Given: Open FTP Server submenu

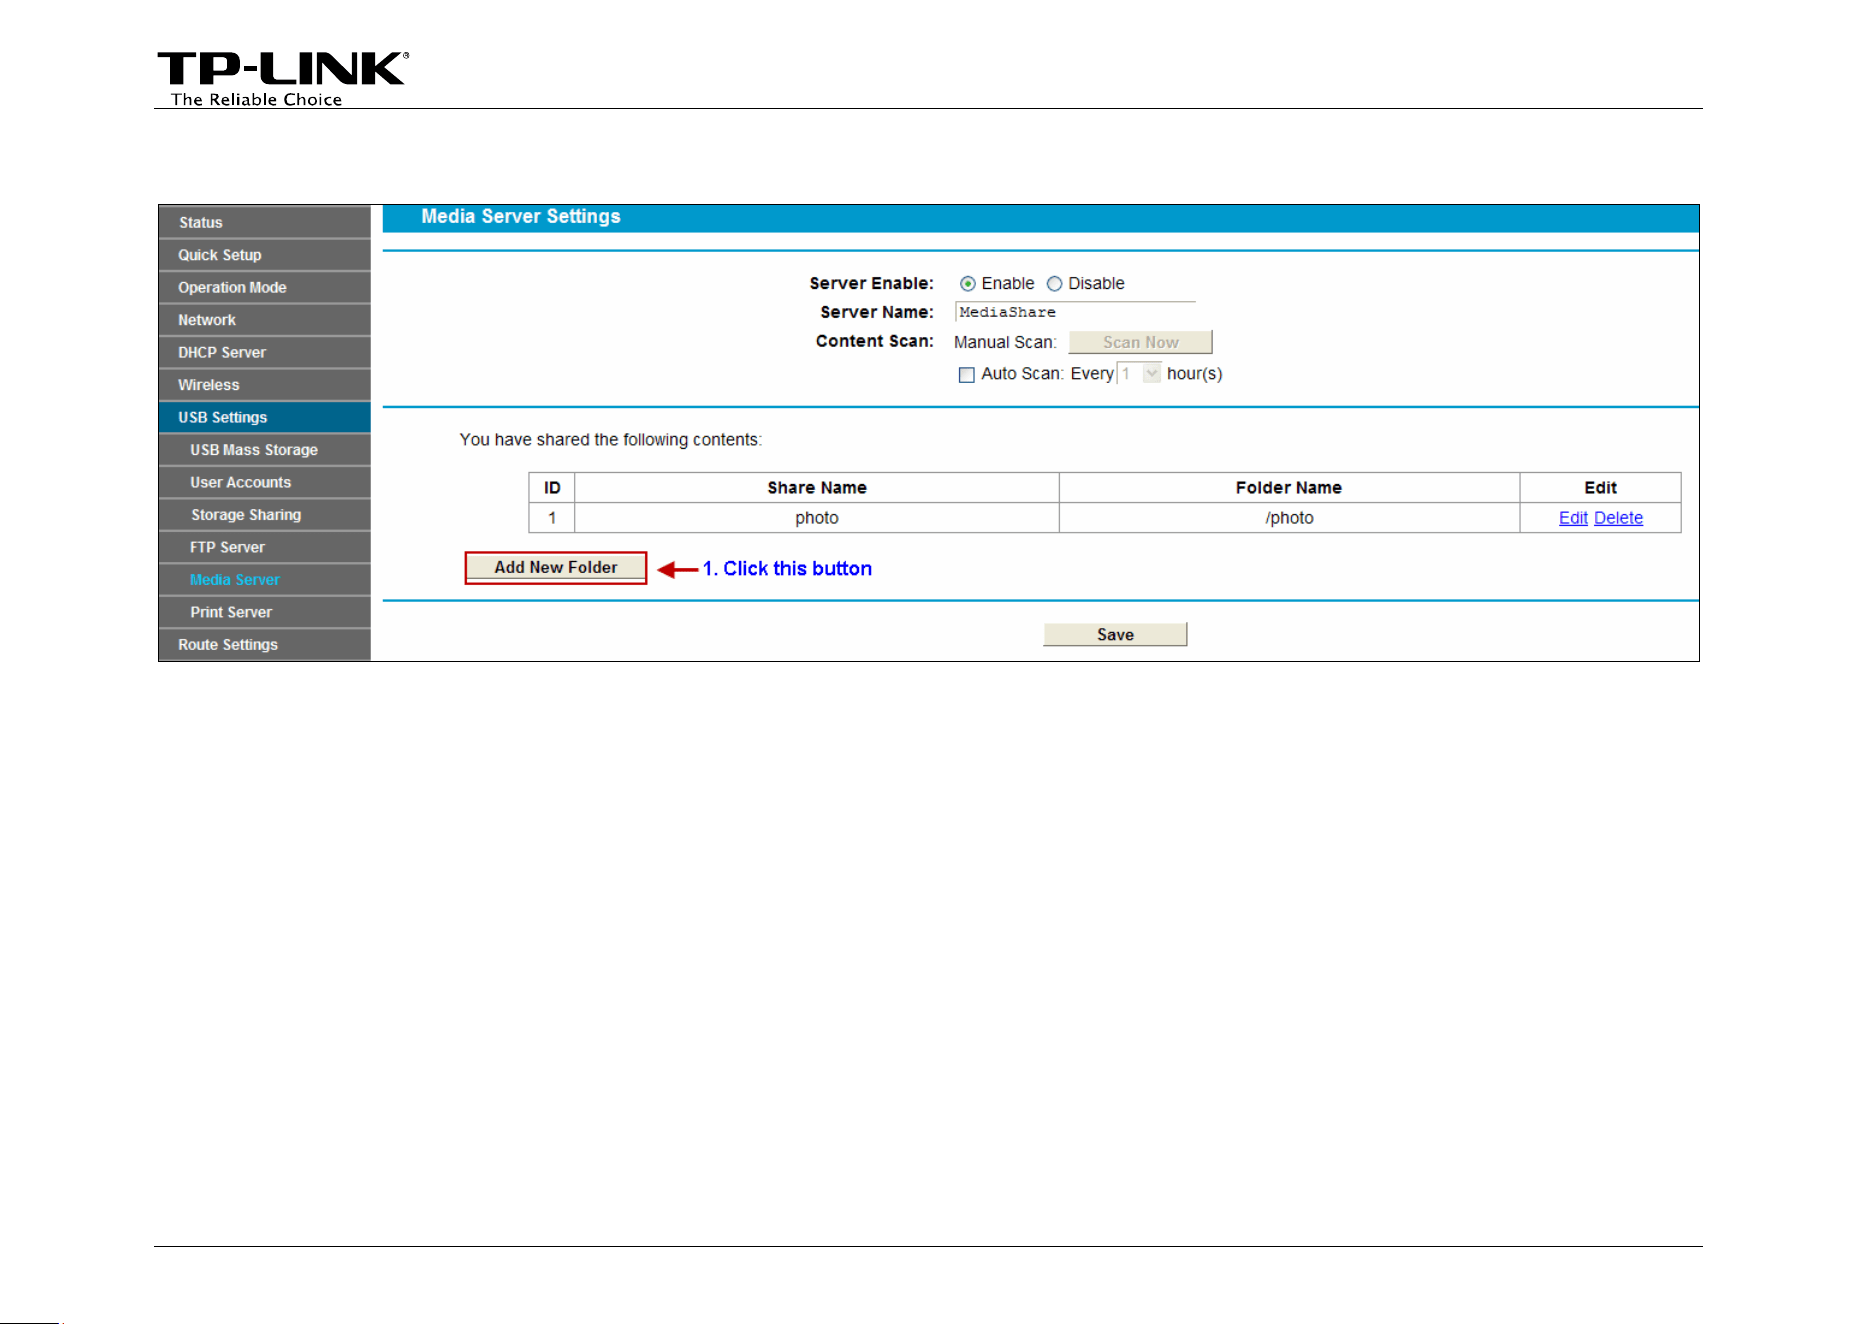Looking at the screenshot, I should click(x=264, y=547).
